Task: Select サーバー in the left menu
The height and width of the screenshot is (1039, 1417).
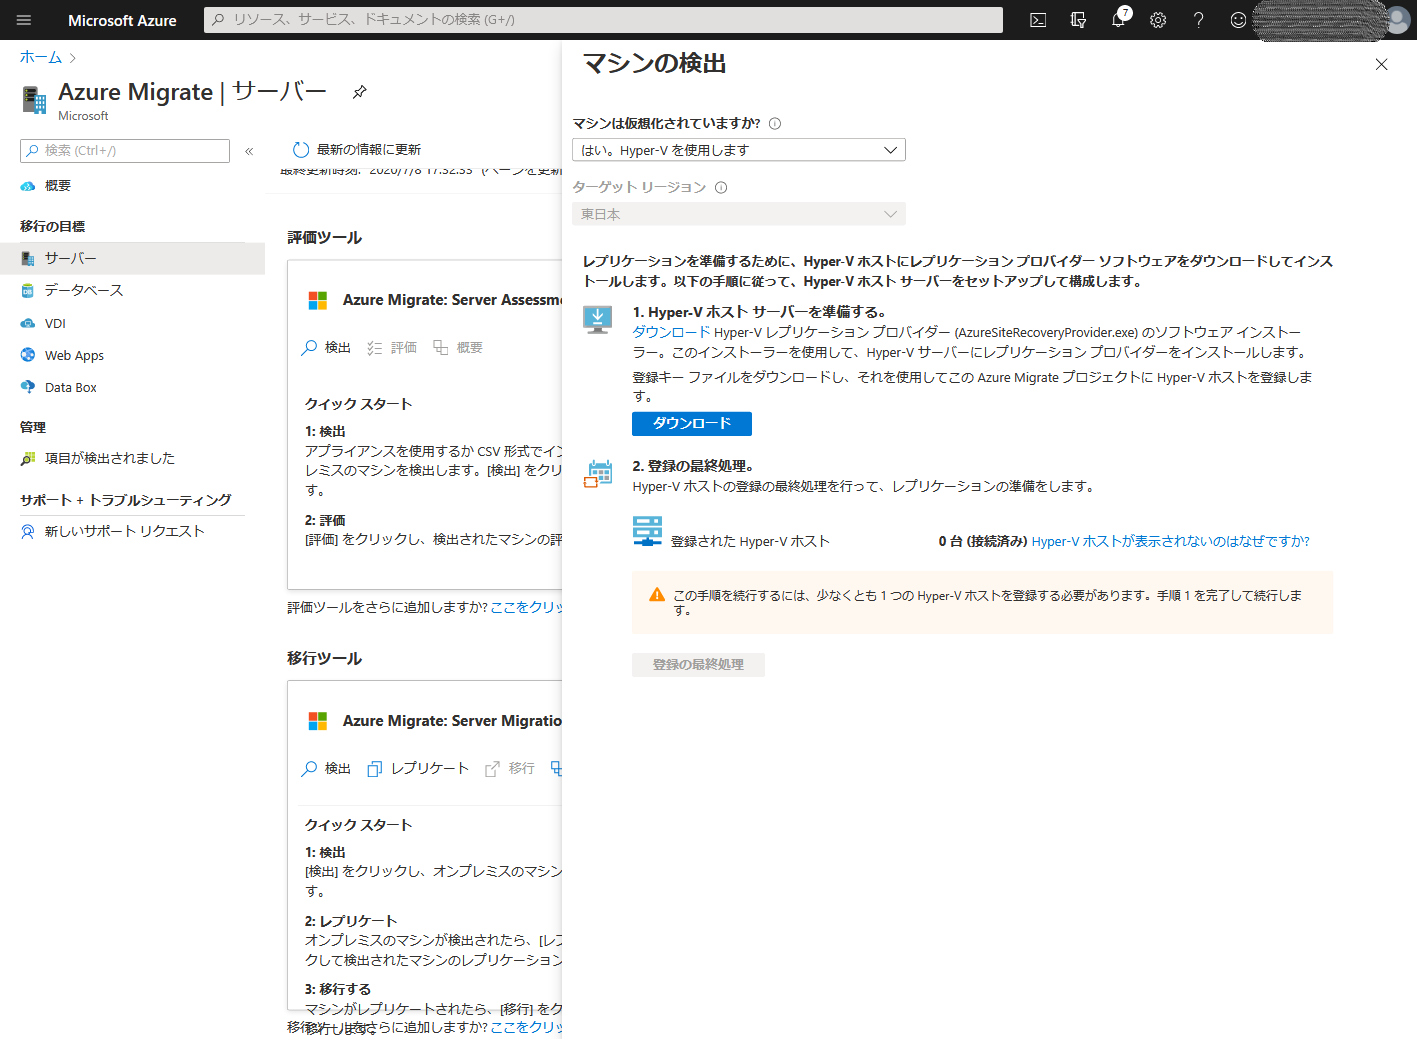Action: pyautogui.click(x=132, y=258)
